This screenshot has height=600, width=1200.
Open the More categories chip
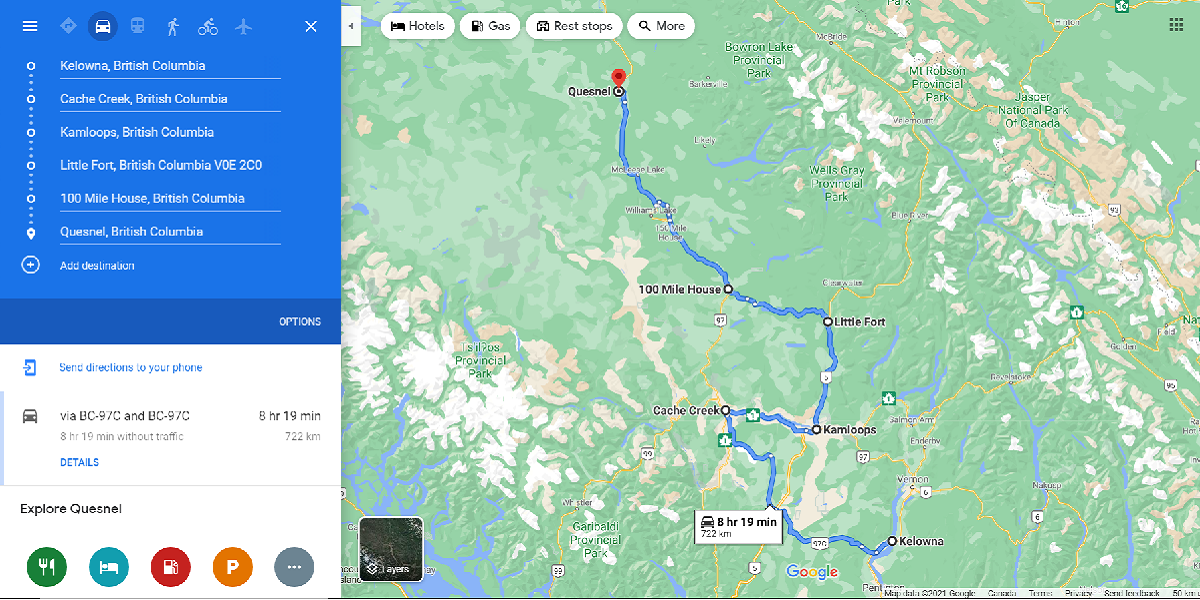[661, 26]
